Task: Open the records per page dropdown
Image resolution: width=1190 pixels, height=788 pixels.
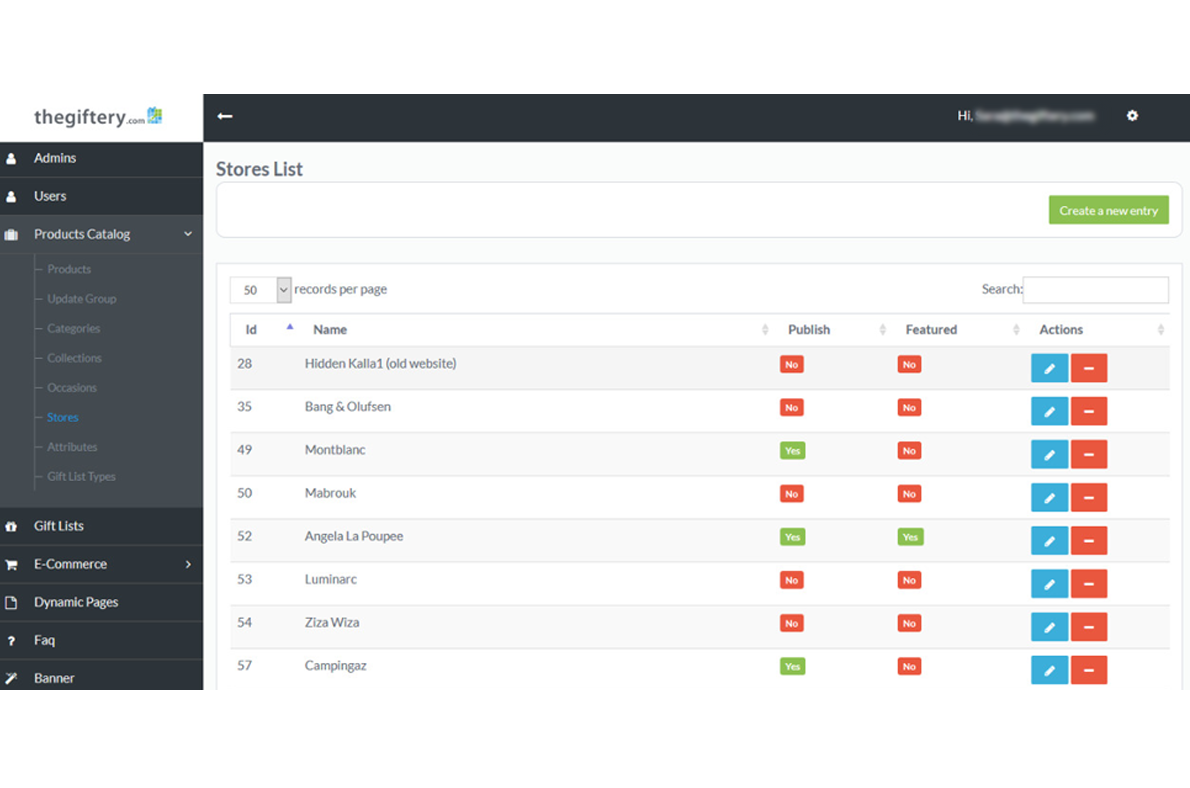Action: [x=260, y=290]
